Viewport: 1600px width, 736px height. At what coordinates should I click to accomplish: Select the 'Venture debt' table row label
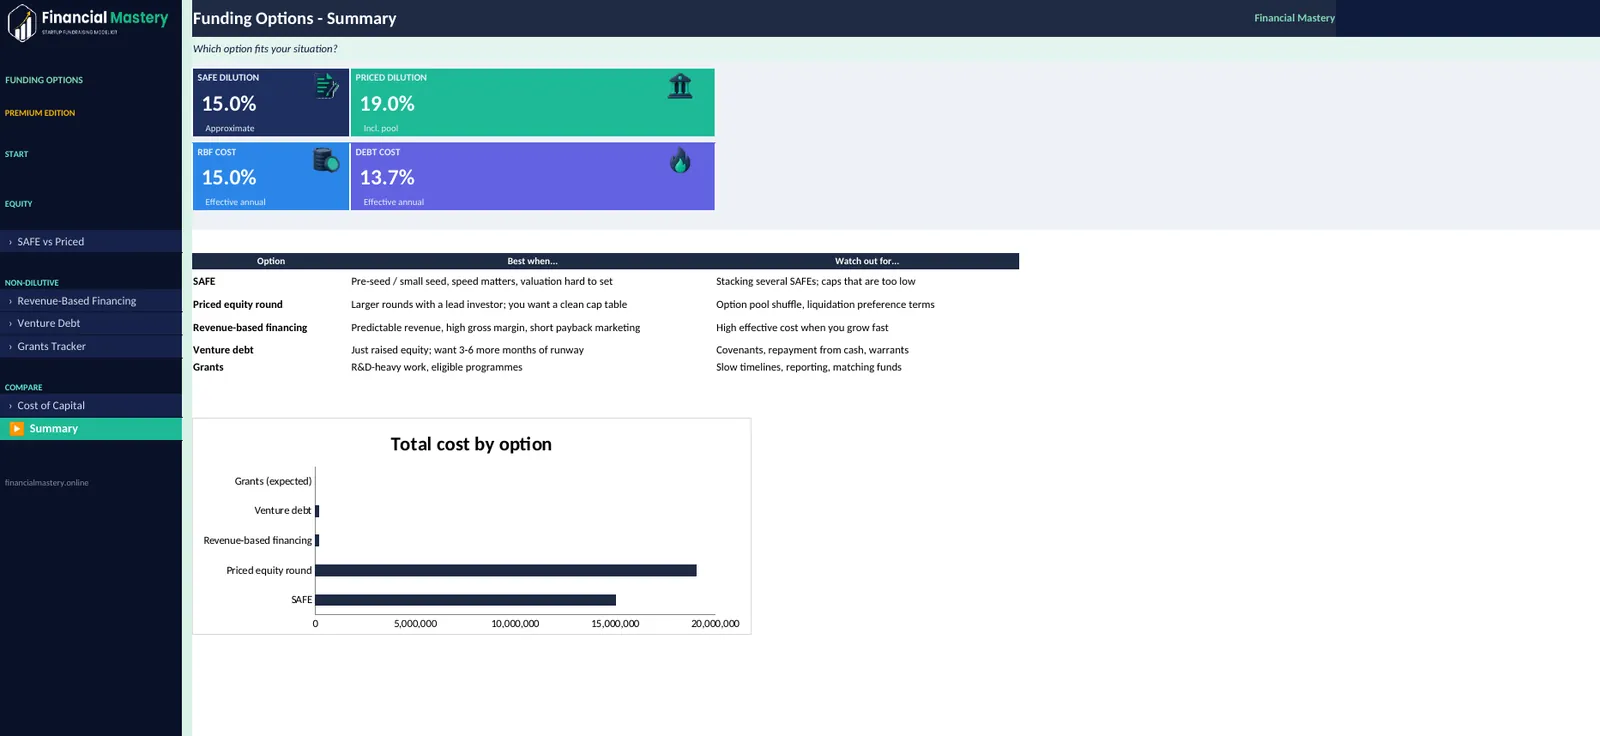coord(223,350)
